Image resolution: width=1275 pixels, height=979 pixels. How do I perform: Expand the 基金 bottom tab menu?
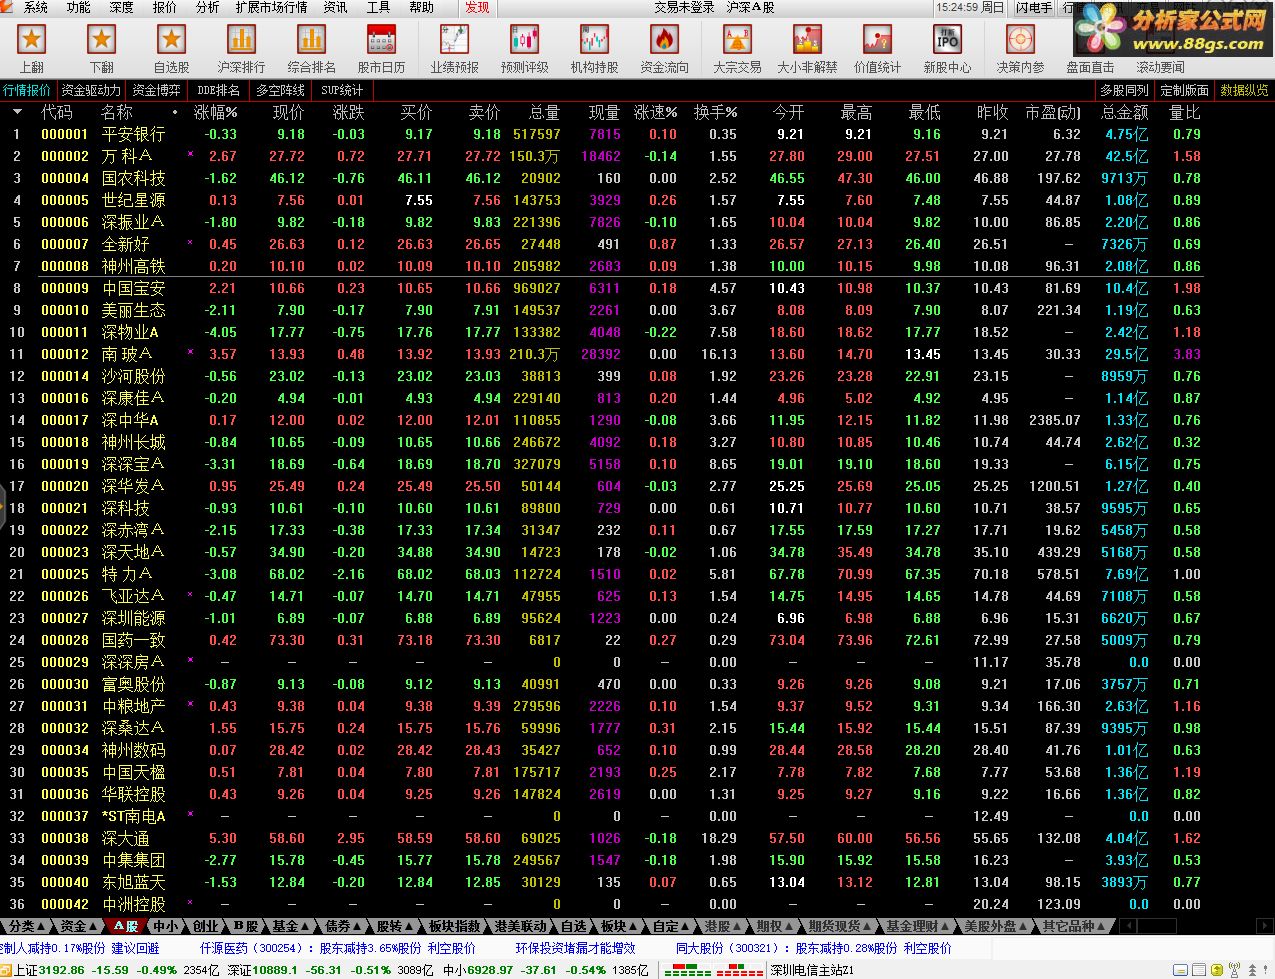click(x=290, y=926)
